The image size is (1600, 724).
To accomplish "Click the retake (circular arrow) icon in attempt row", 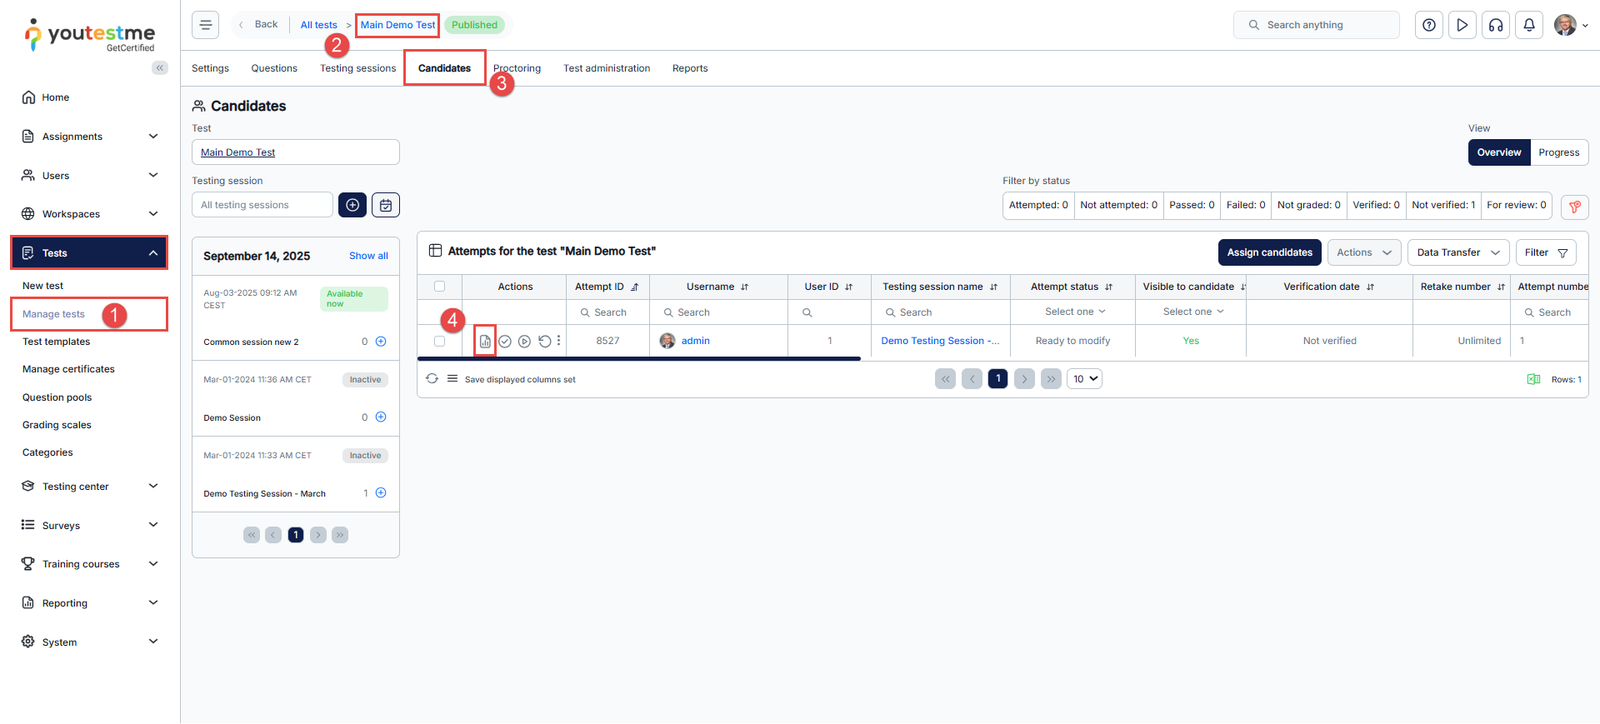I will (544, 341).
